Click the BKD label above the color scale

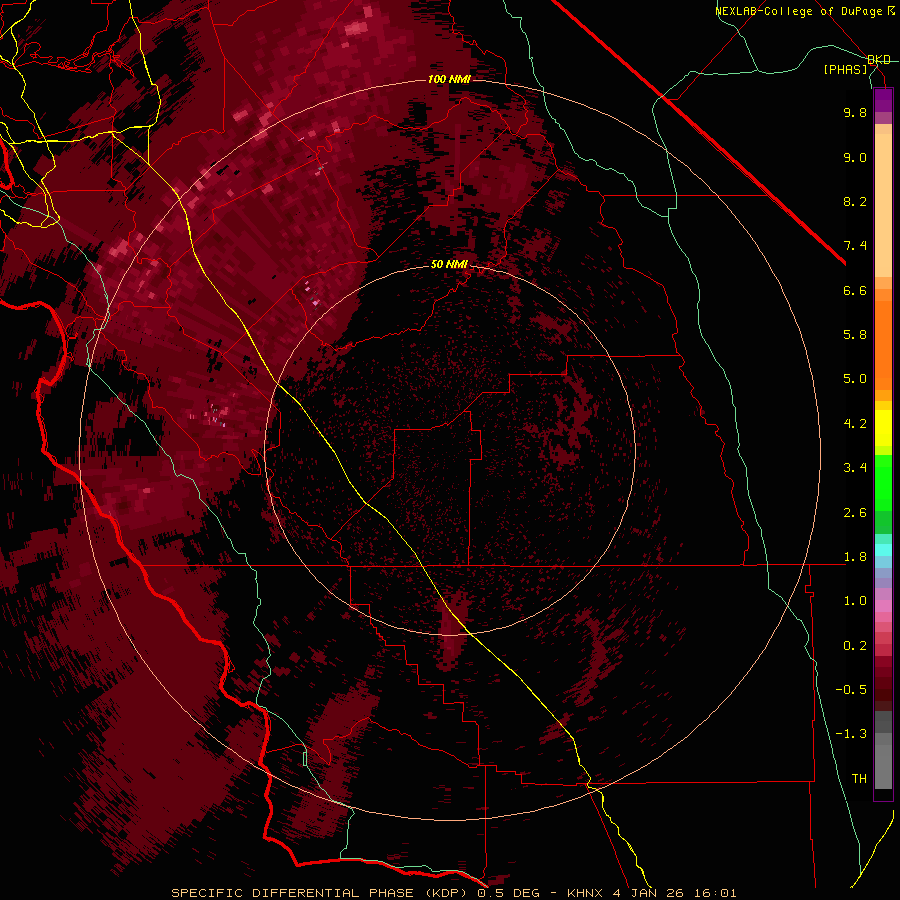[879, 60]
